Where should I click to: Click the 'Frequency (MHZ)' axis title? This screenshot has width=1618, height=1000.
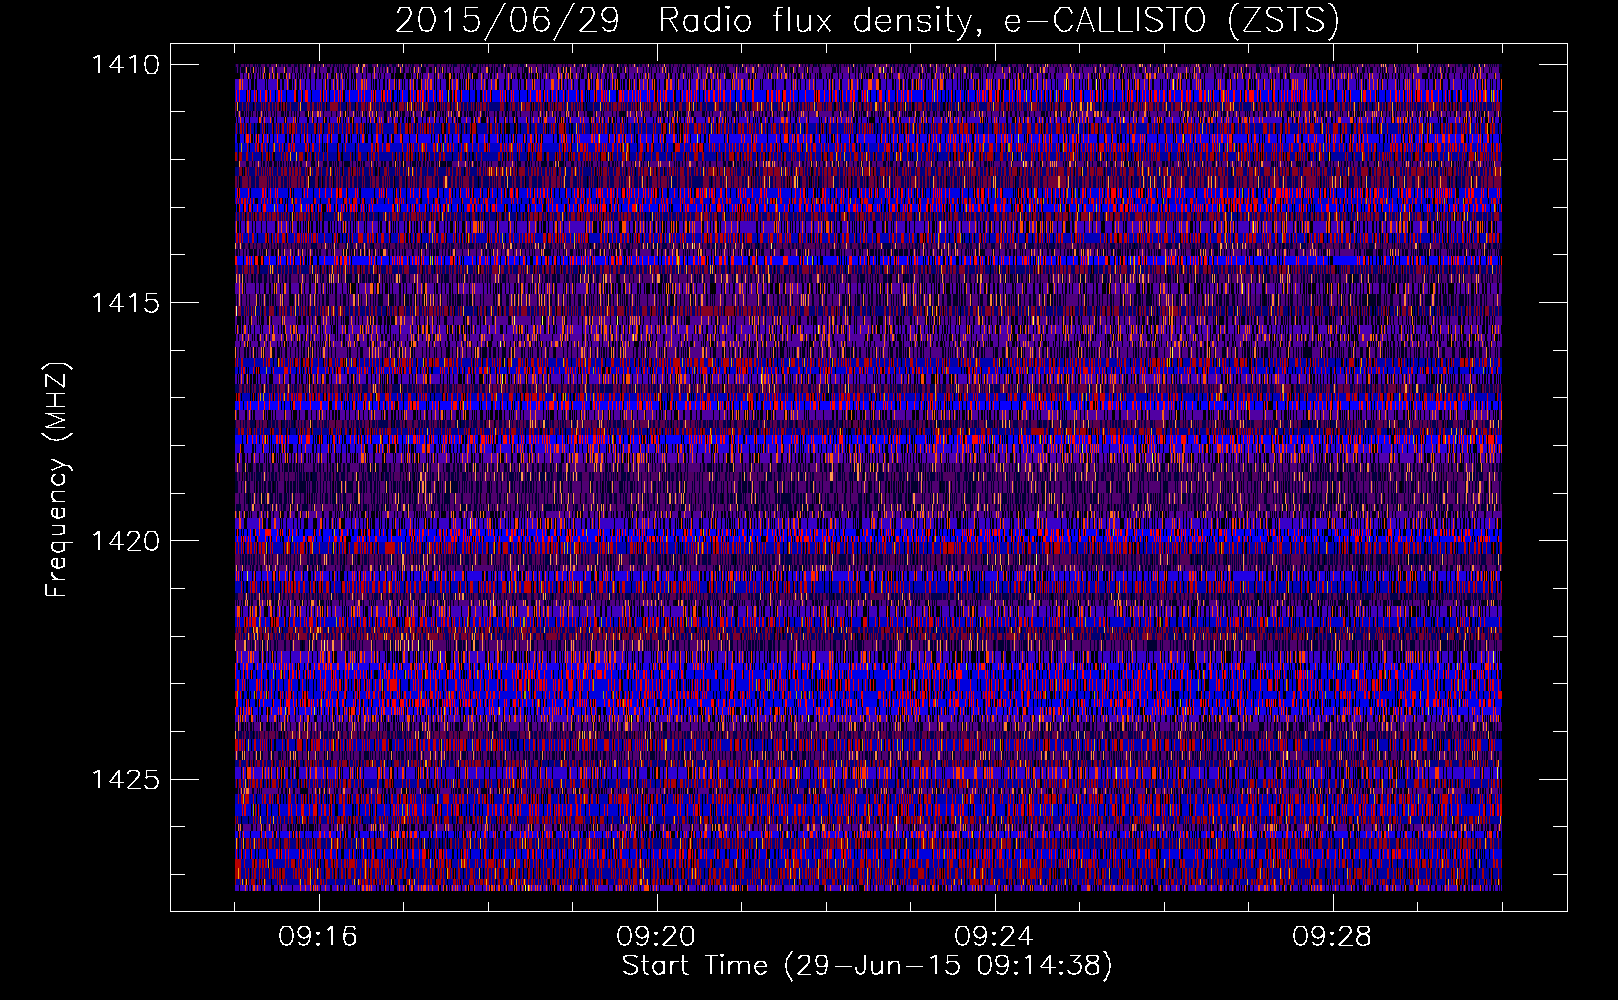coord(58,480)
